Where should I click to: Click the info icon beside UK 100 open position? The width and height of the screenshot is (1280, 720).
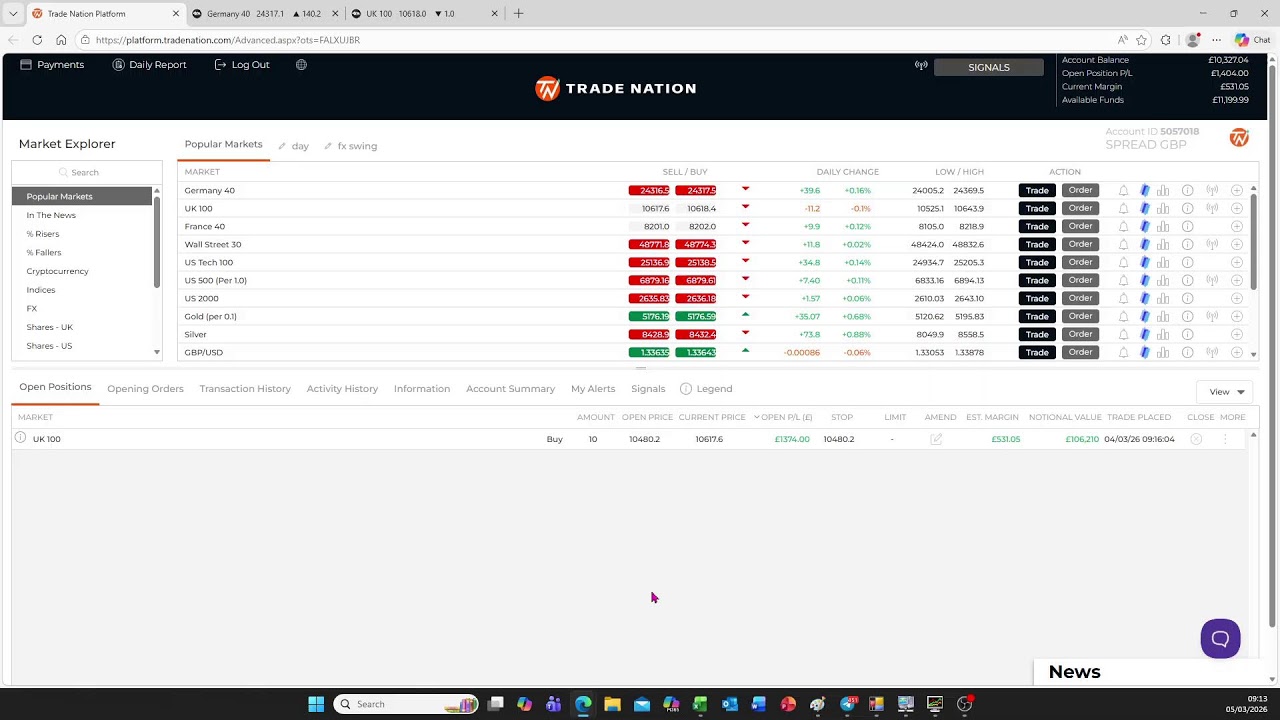[x=20, y=438]
